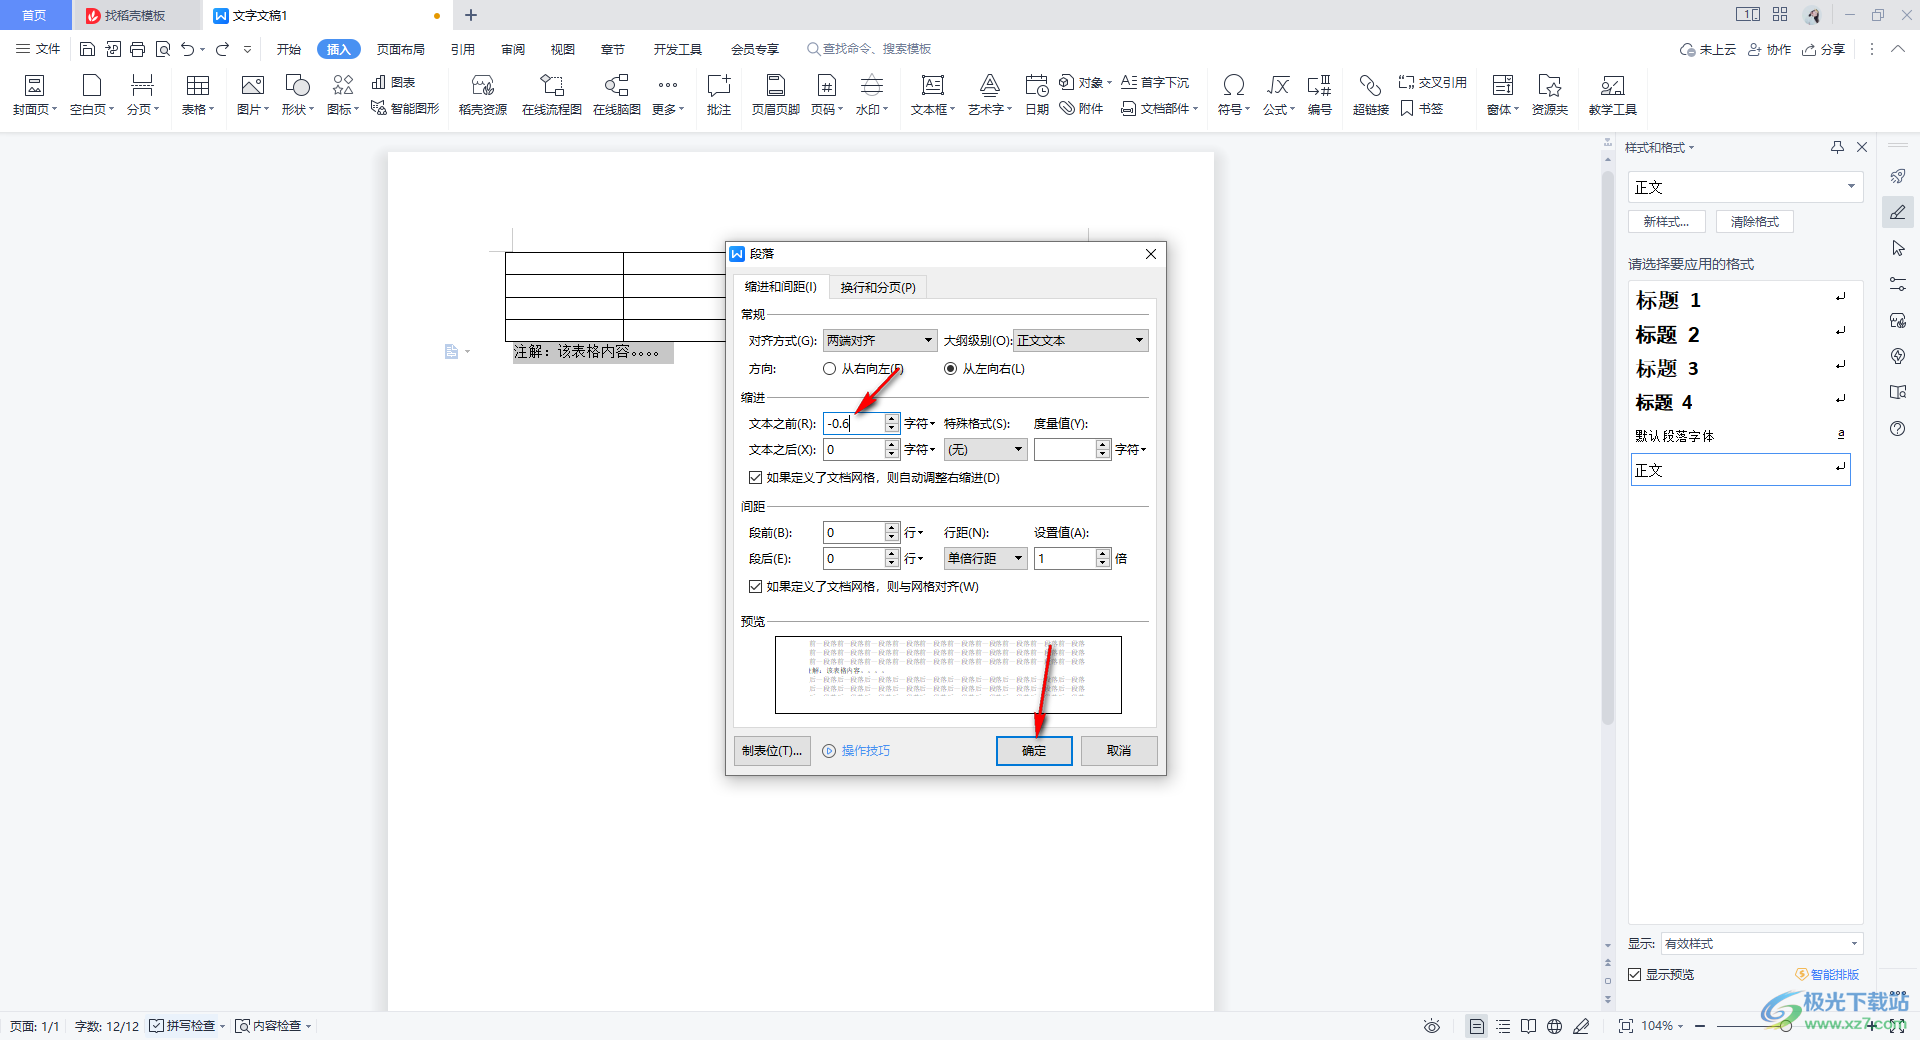
Task: Open new document tab with plus
Action: 471,15
